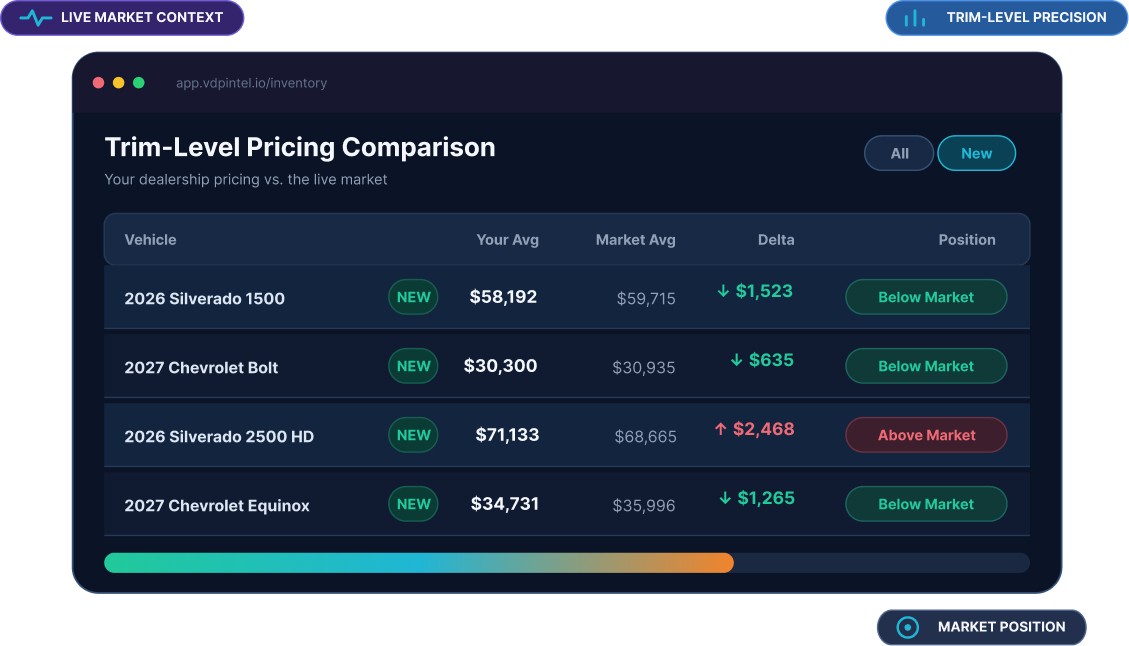The height and width of the screenshot is (646, 1129).
Task: Click the down arrow beside $1,523 delta
Action: [723, 291]
